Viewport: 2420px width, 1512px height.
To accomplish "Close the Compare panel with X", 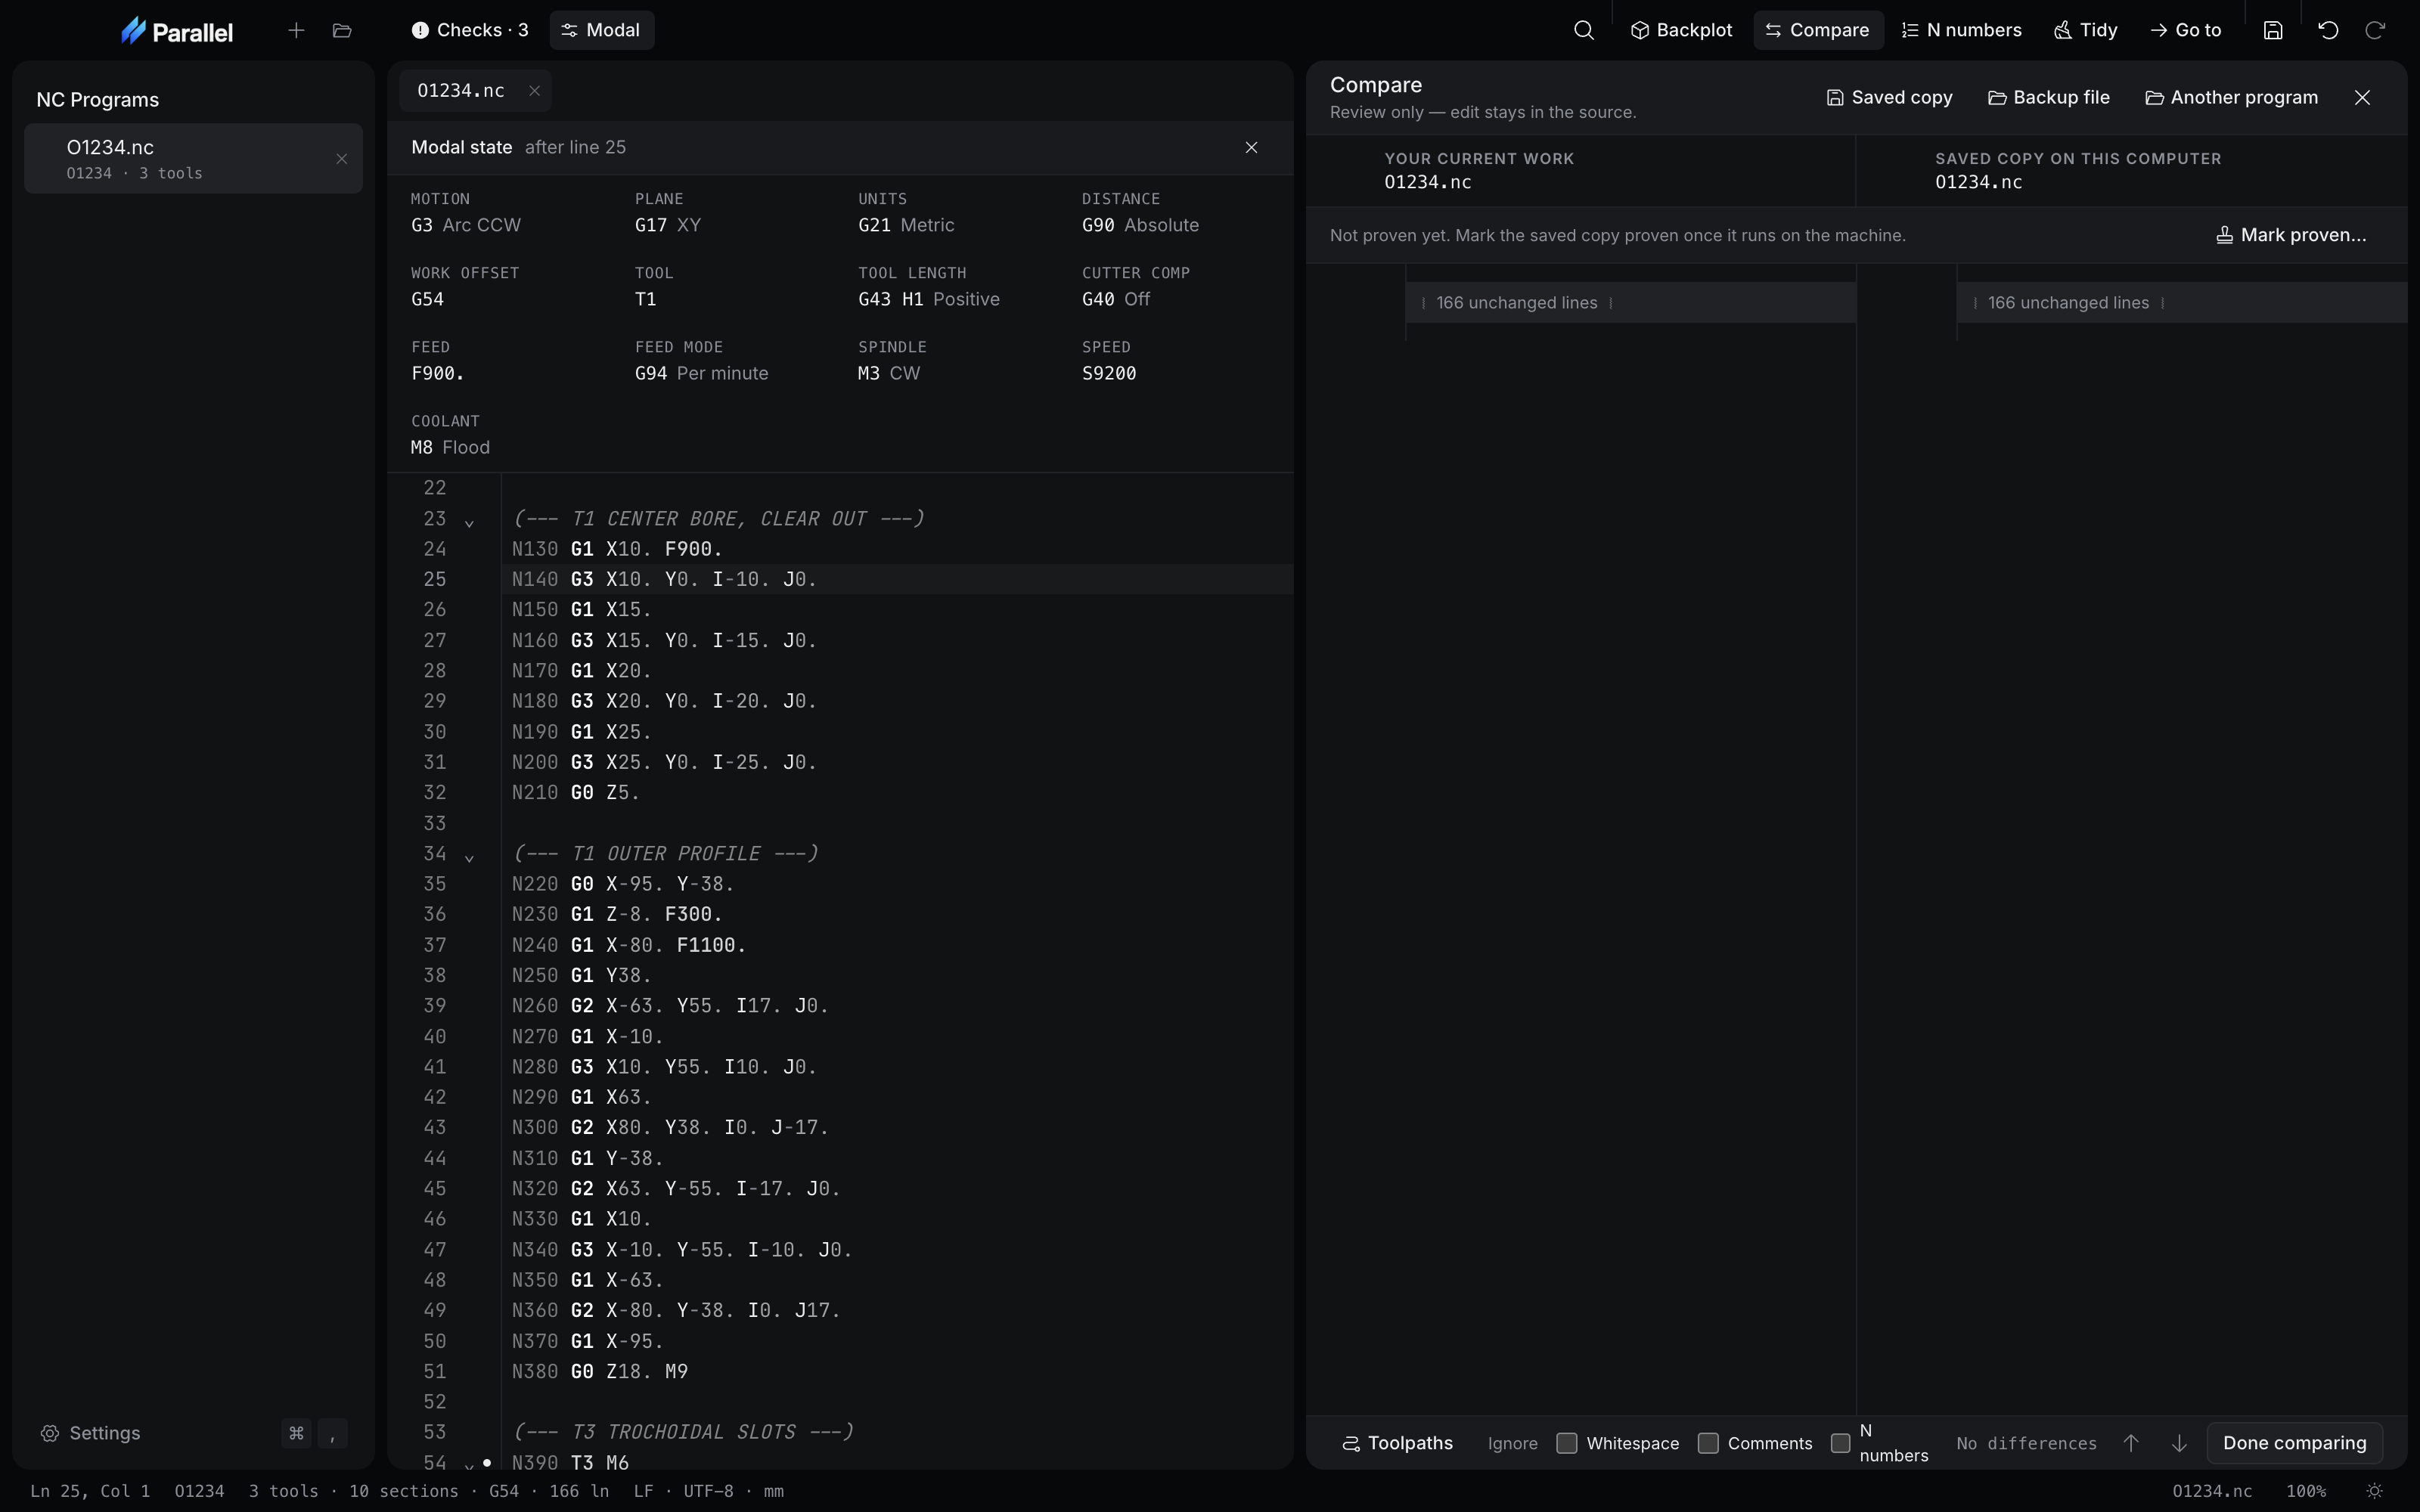I will [x=2362, y=97].
